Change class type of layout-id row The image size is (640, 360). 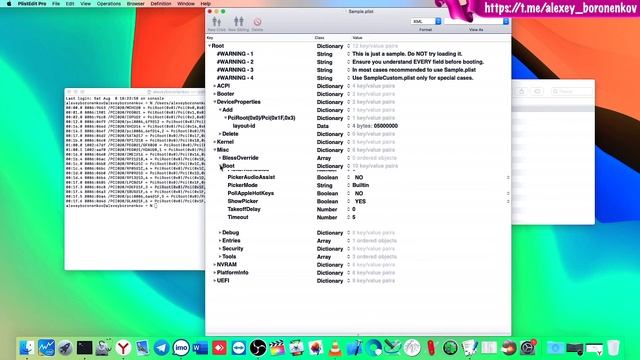coord(349,126)
